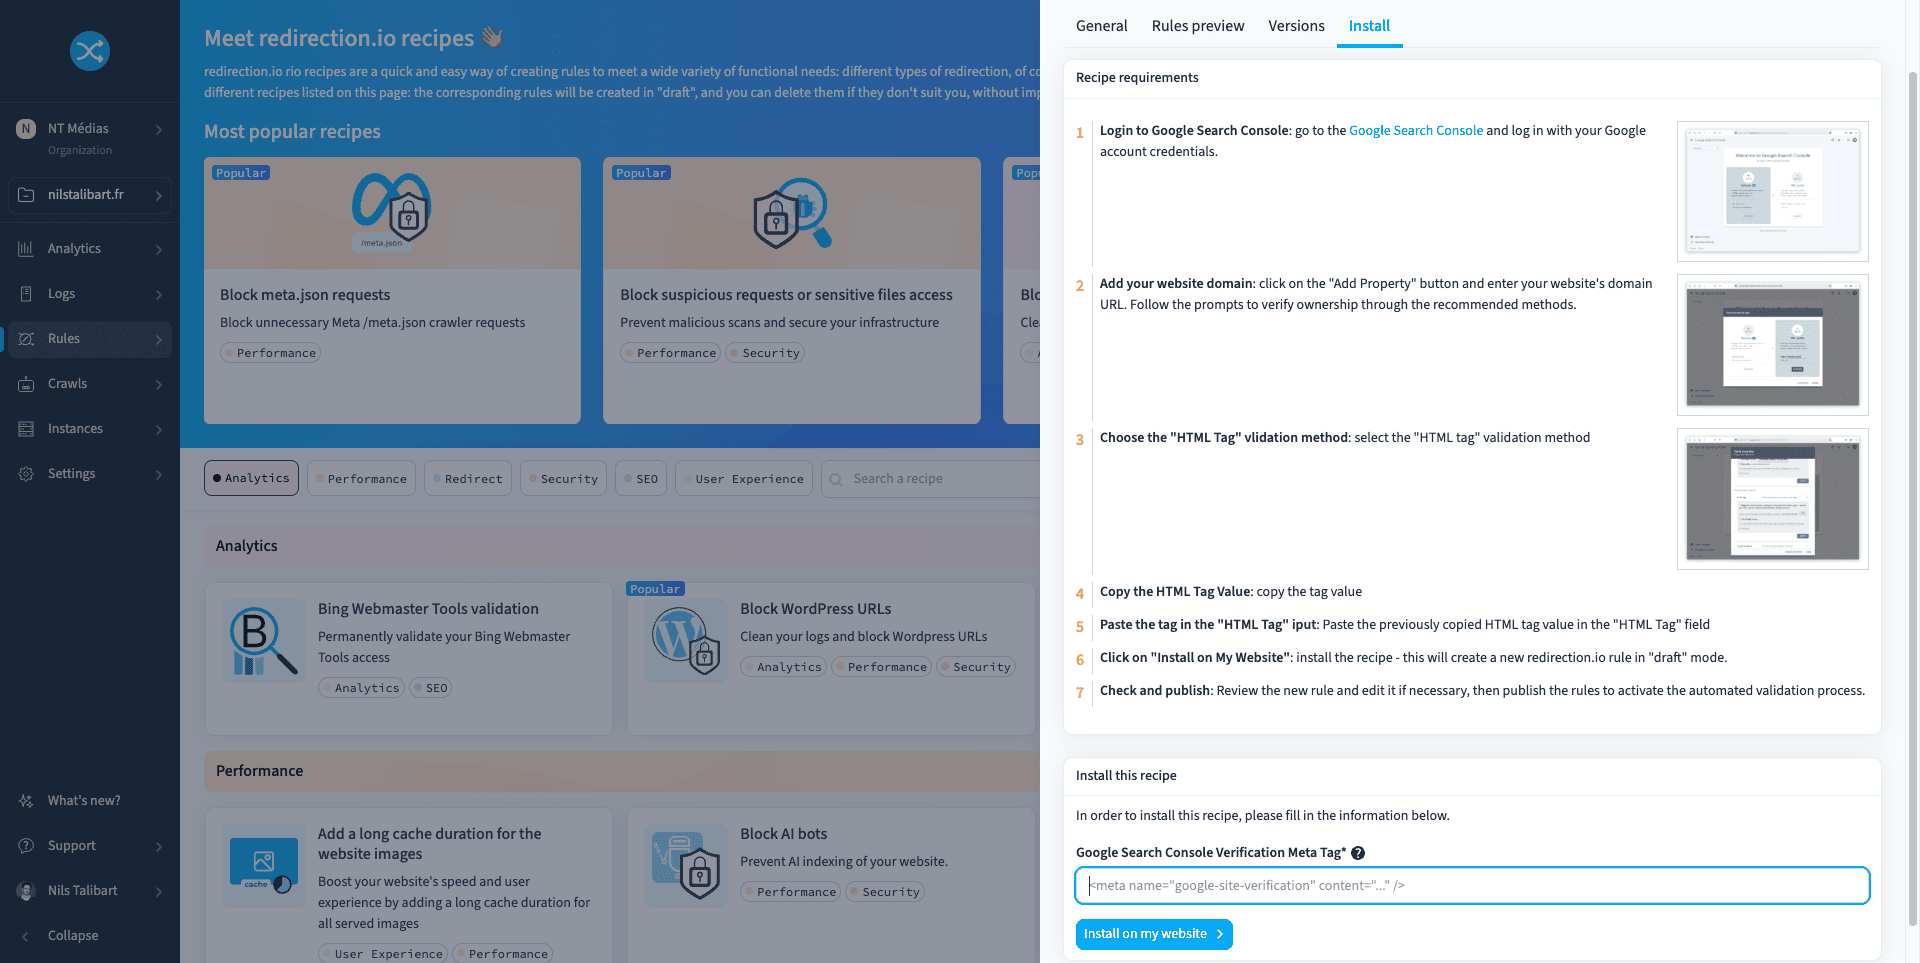1920x963 pixels.
Task: Click the search magnifier icon in recipe search
Action: pyautogui.click(x=836, y=480)
